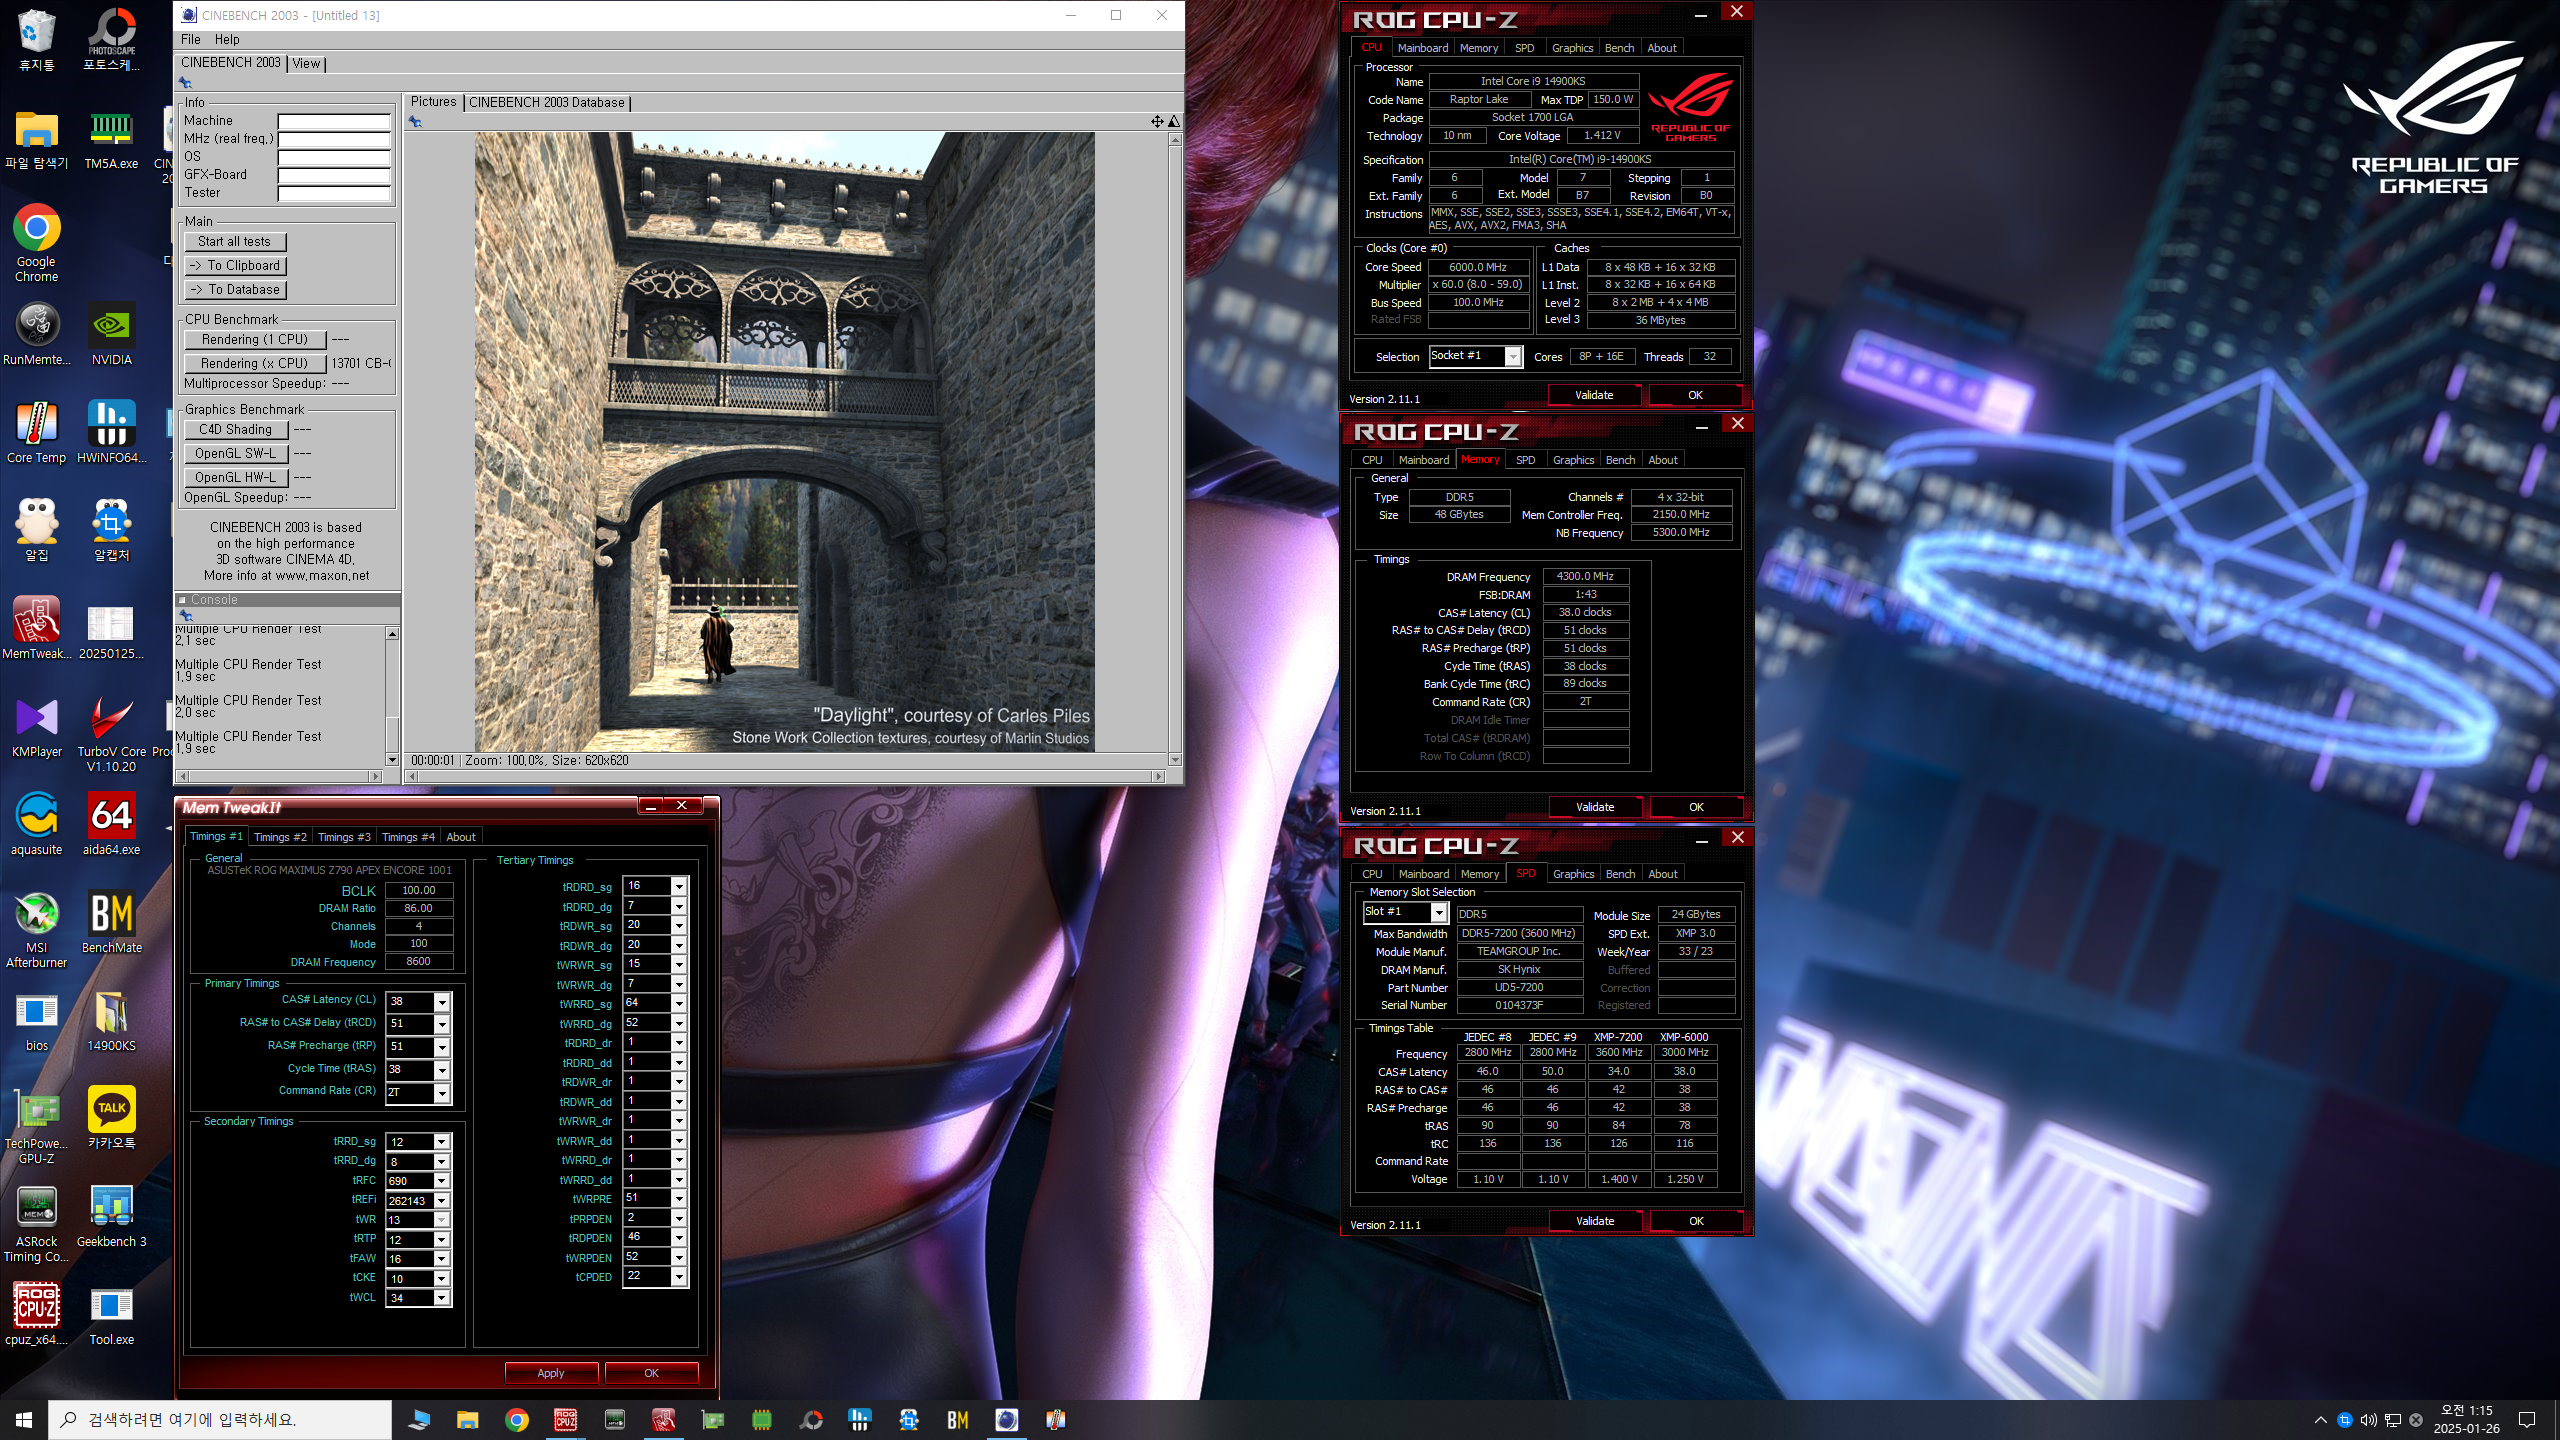The height and width of the screenshot is (1440, 2560).
Task: Open TM5A.exe desktop icon
Action: point(111,138)
